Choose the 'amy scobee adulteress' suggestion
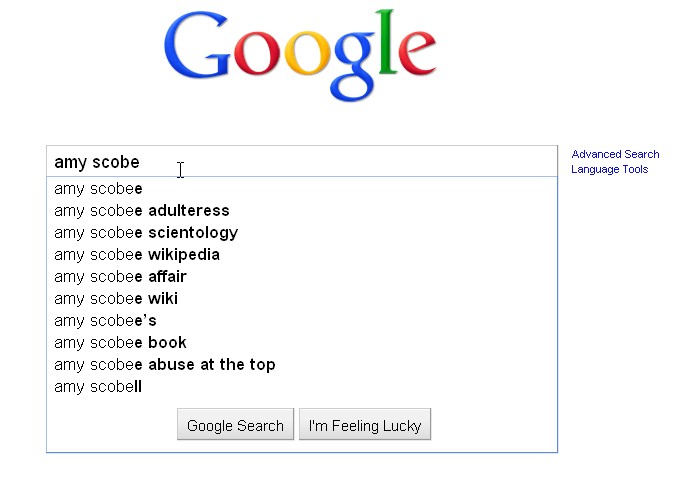This screenshot has height=499, width=674. [x=142, y=210]
